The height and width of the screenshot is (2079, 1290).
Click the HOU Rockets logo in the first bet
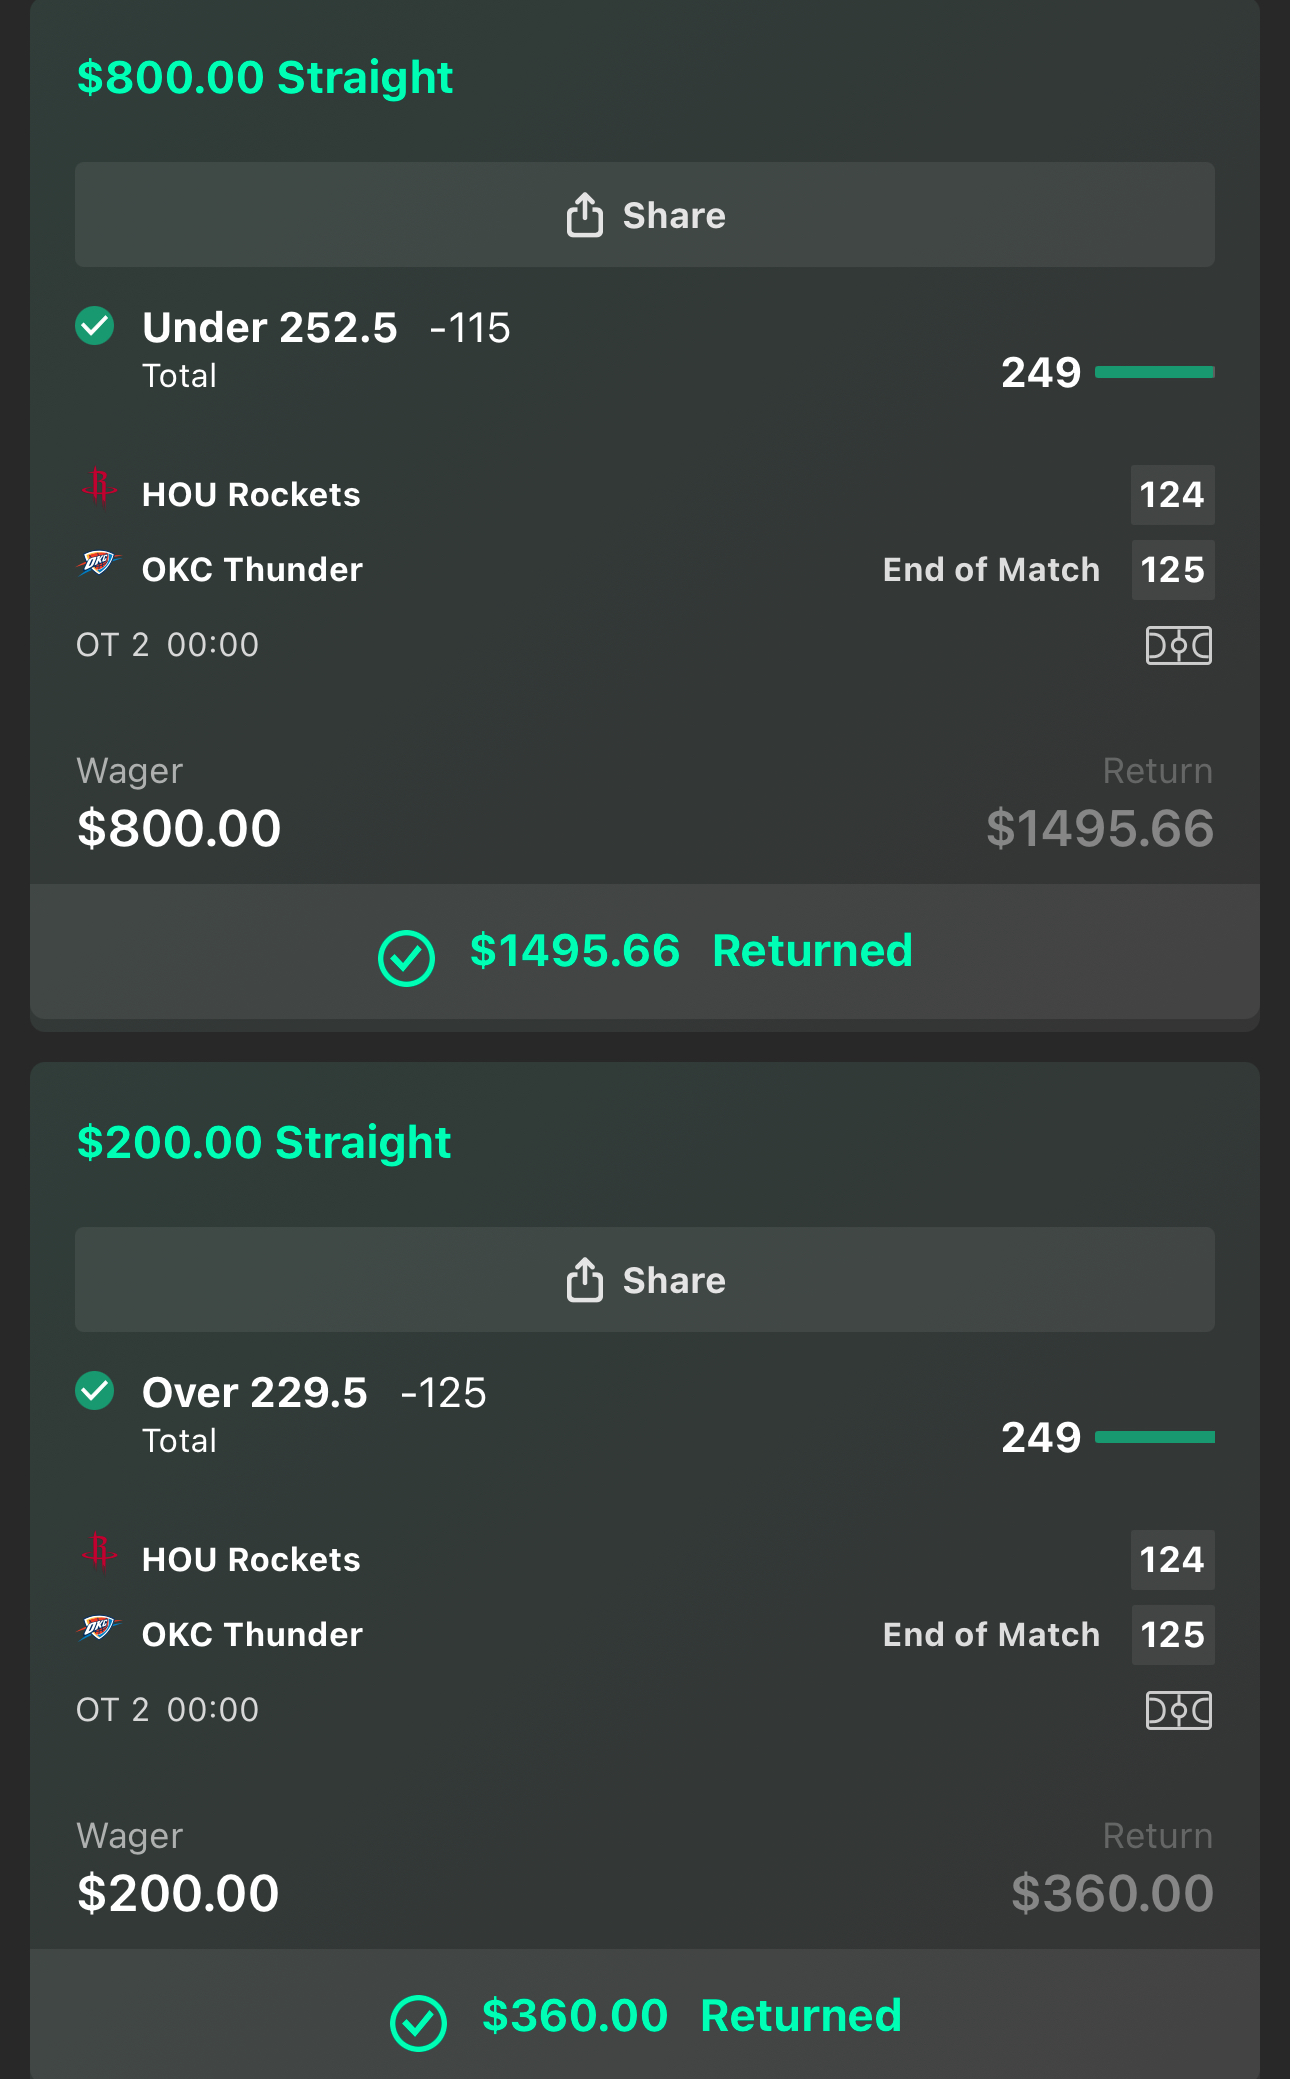pyautogui.click(x=99, y=488)
